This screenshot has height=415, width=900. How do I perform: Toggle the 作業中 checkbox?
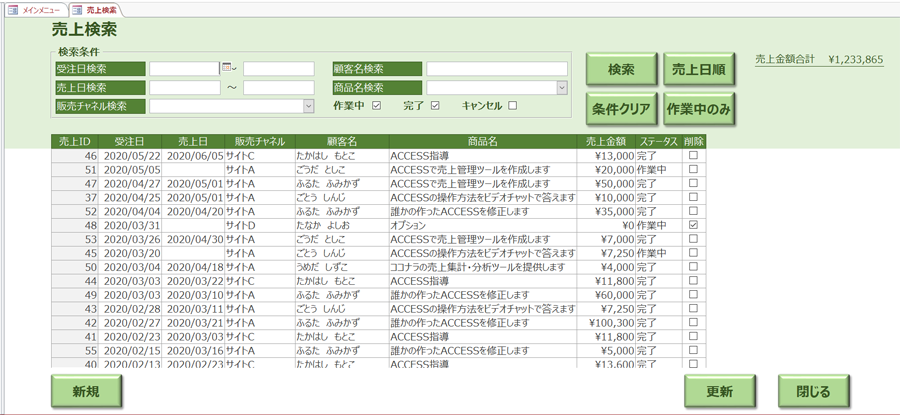377,105
